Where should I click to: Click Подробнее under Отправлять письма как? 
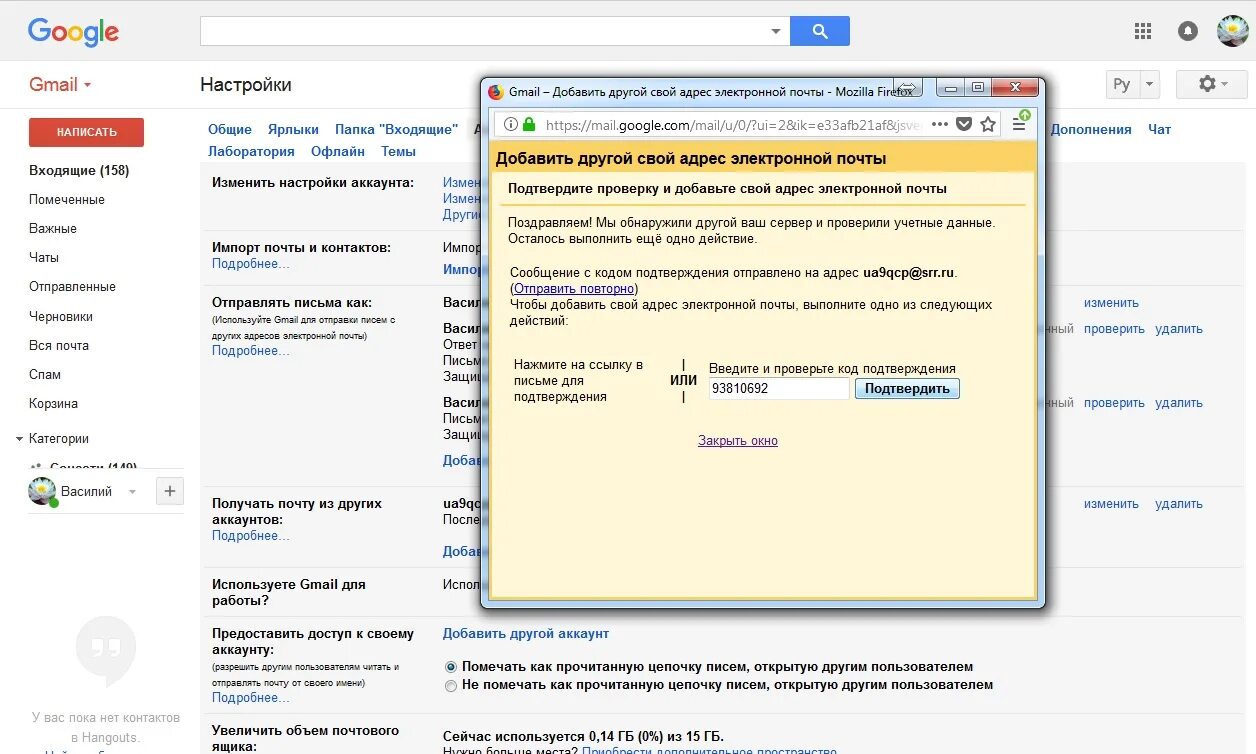tap(251, 351)
